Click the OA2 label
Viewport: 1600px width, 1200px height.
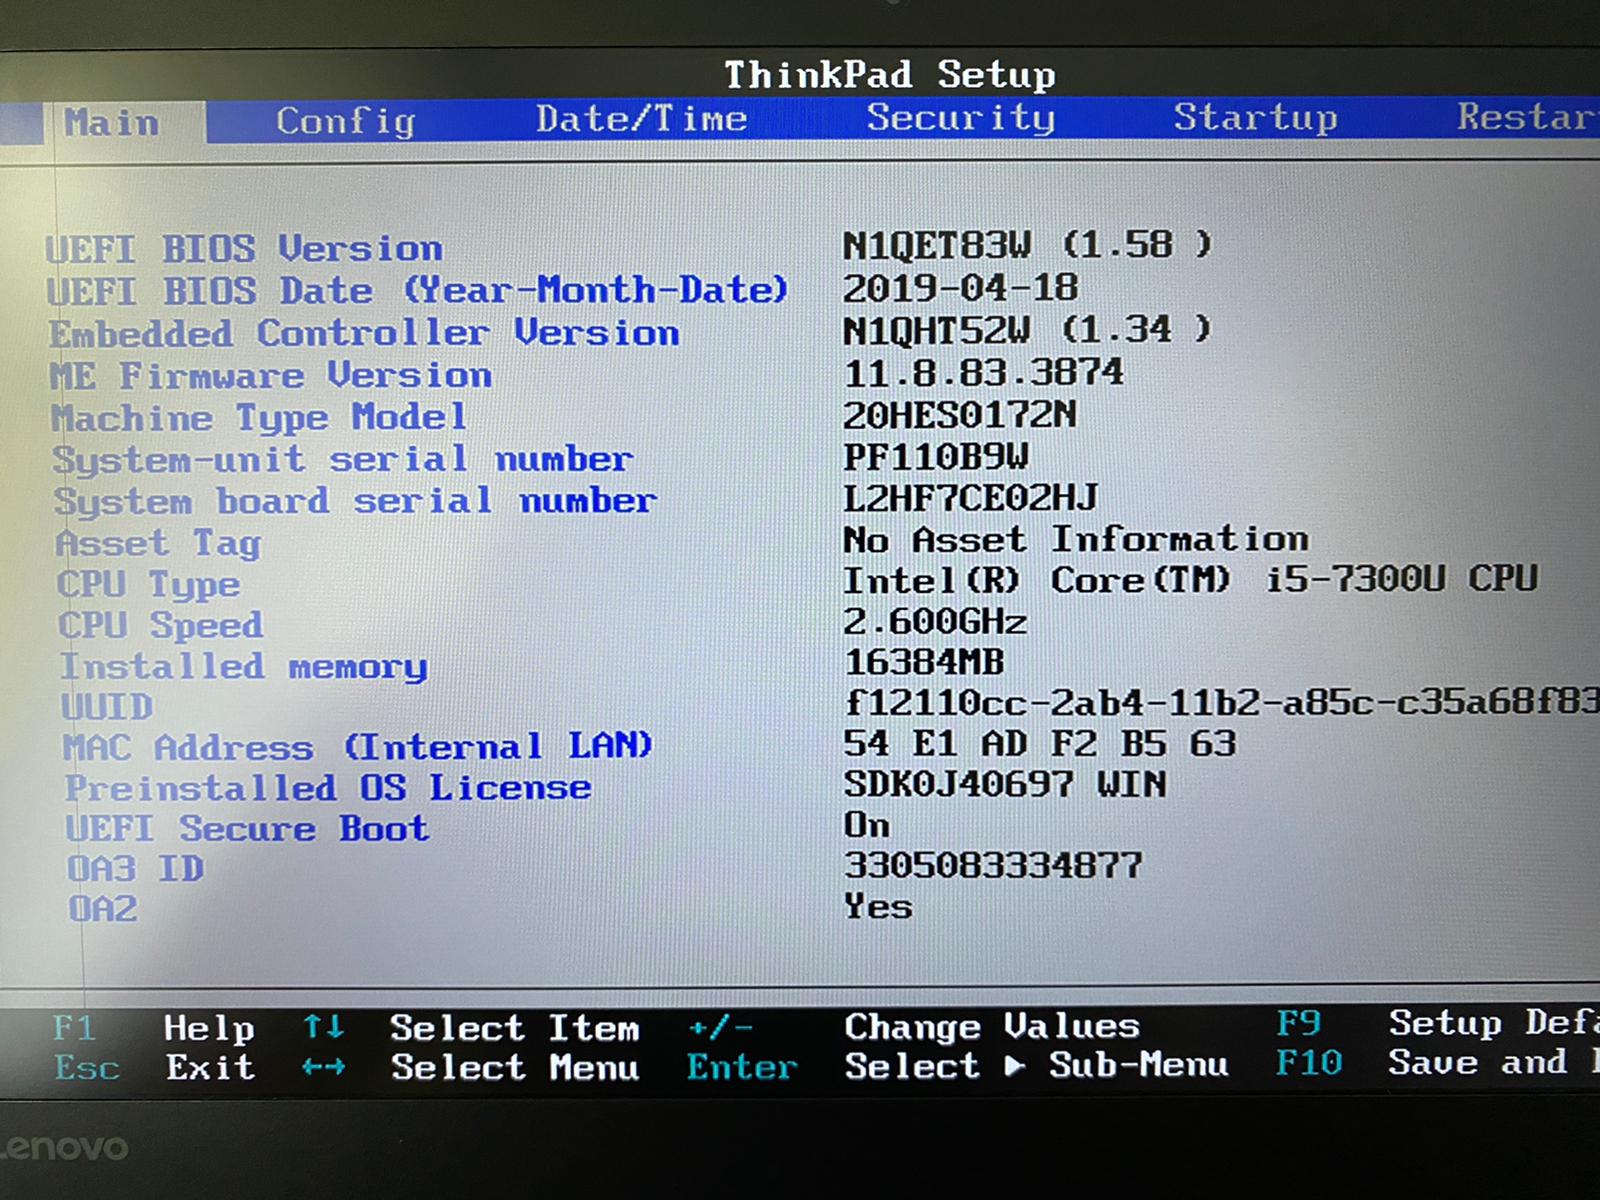pyautogui.click(x=102, y=909)
